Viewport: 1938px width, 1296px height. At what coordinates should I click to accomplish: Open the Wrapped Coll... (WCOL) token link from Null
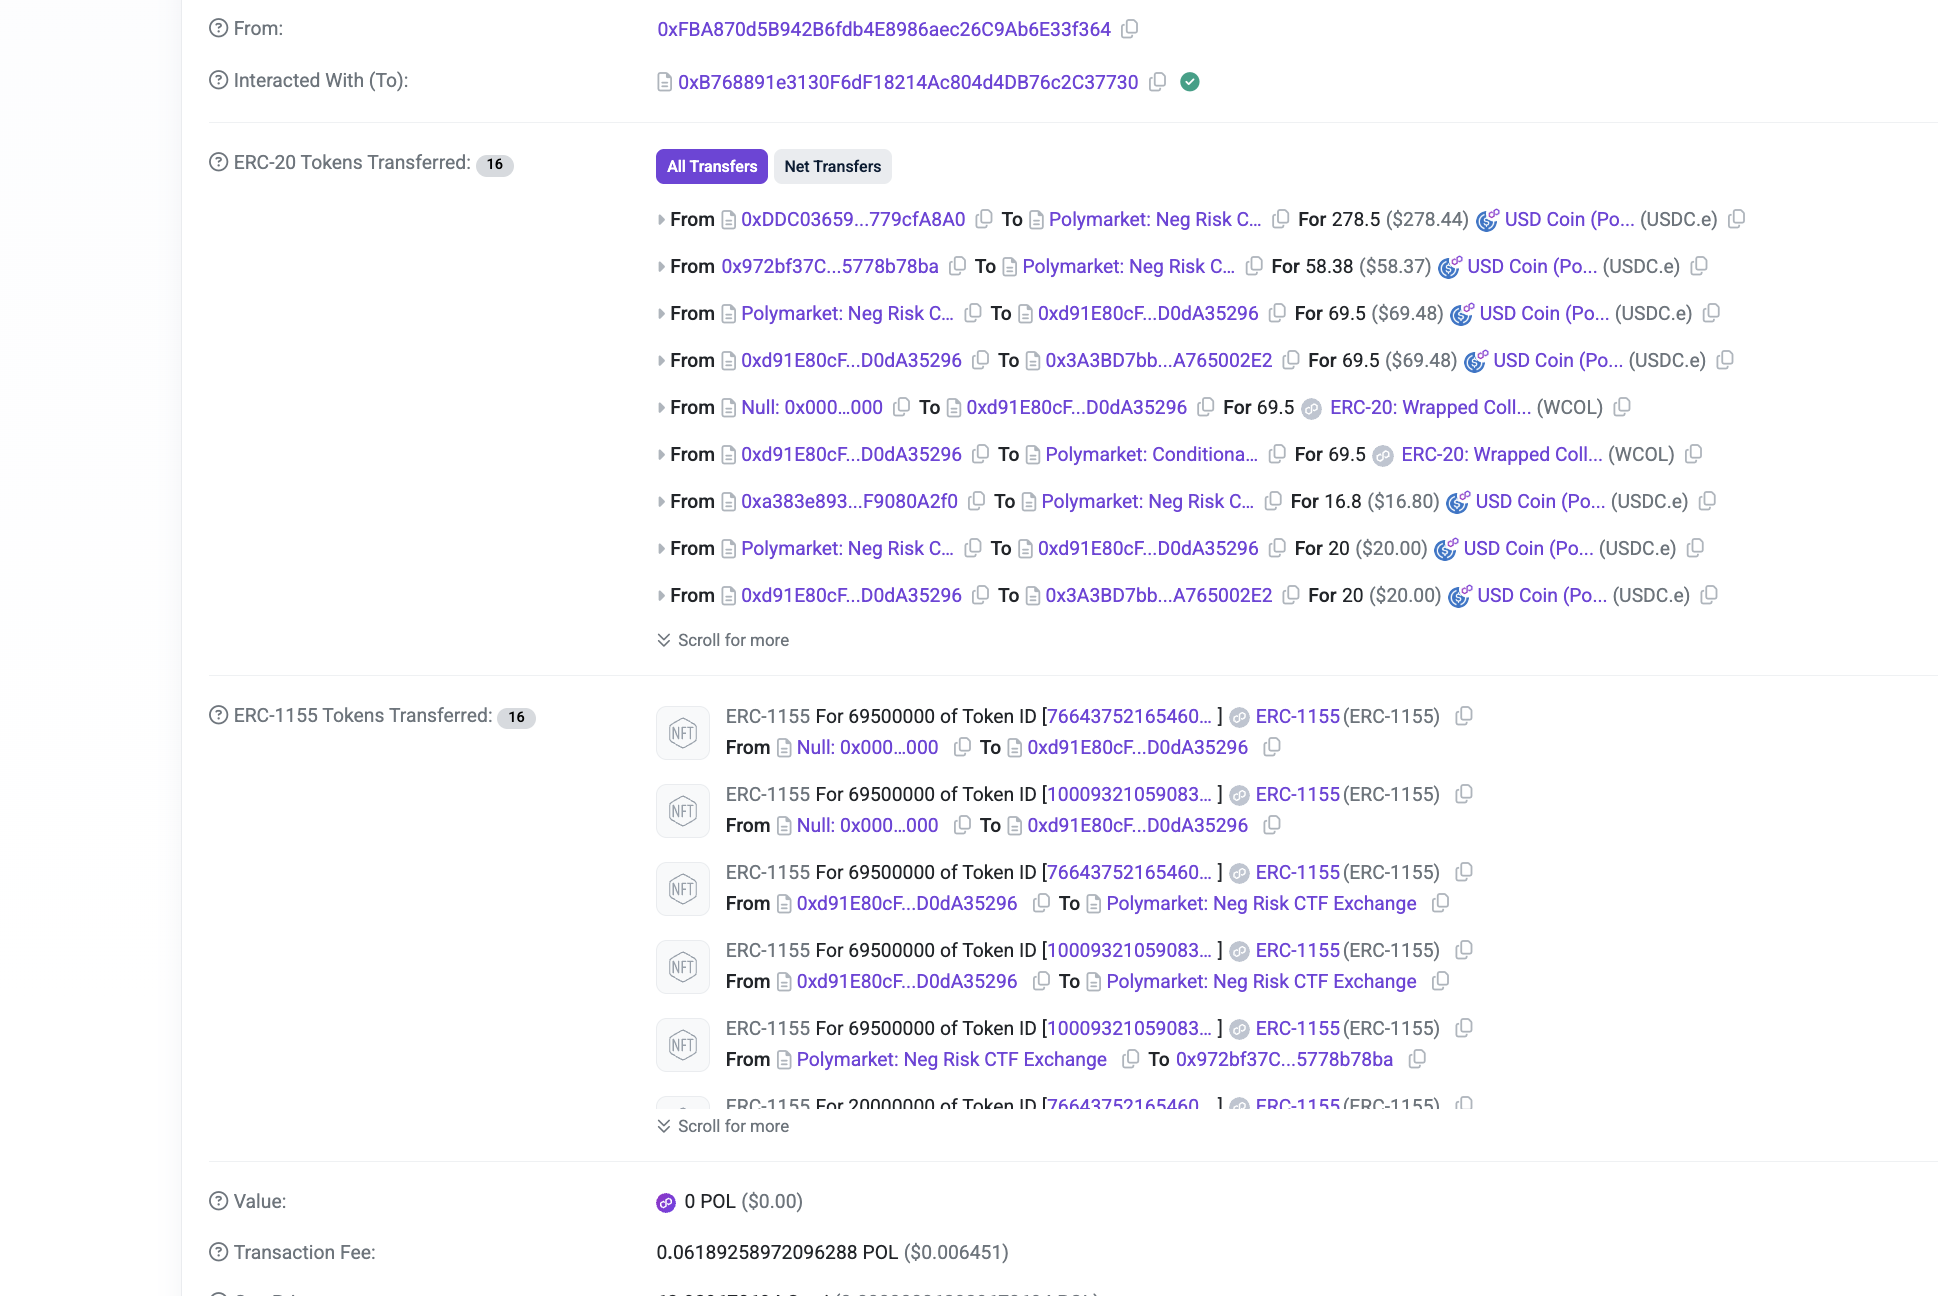click(1429, 407)
